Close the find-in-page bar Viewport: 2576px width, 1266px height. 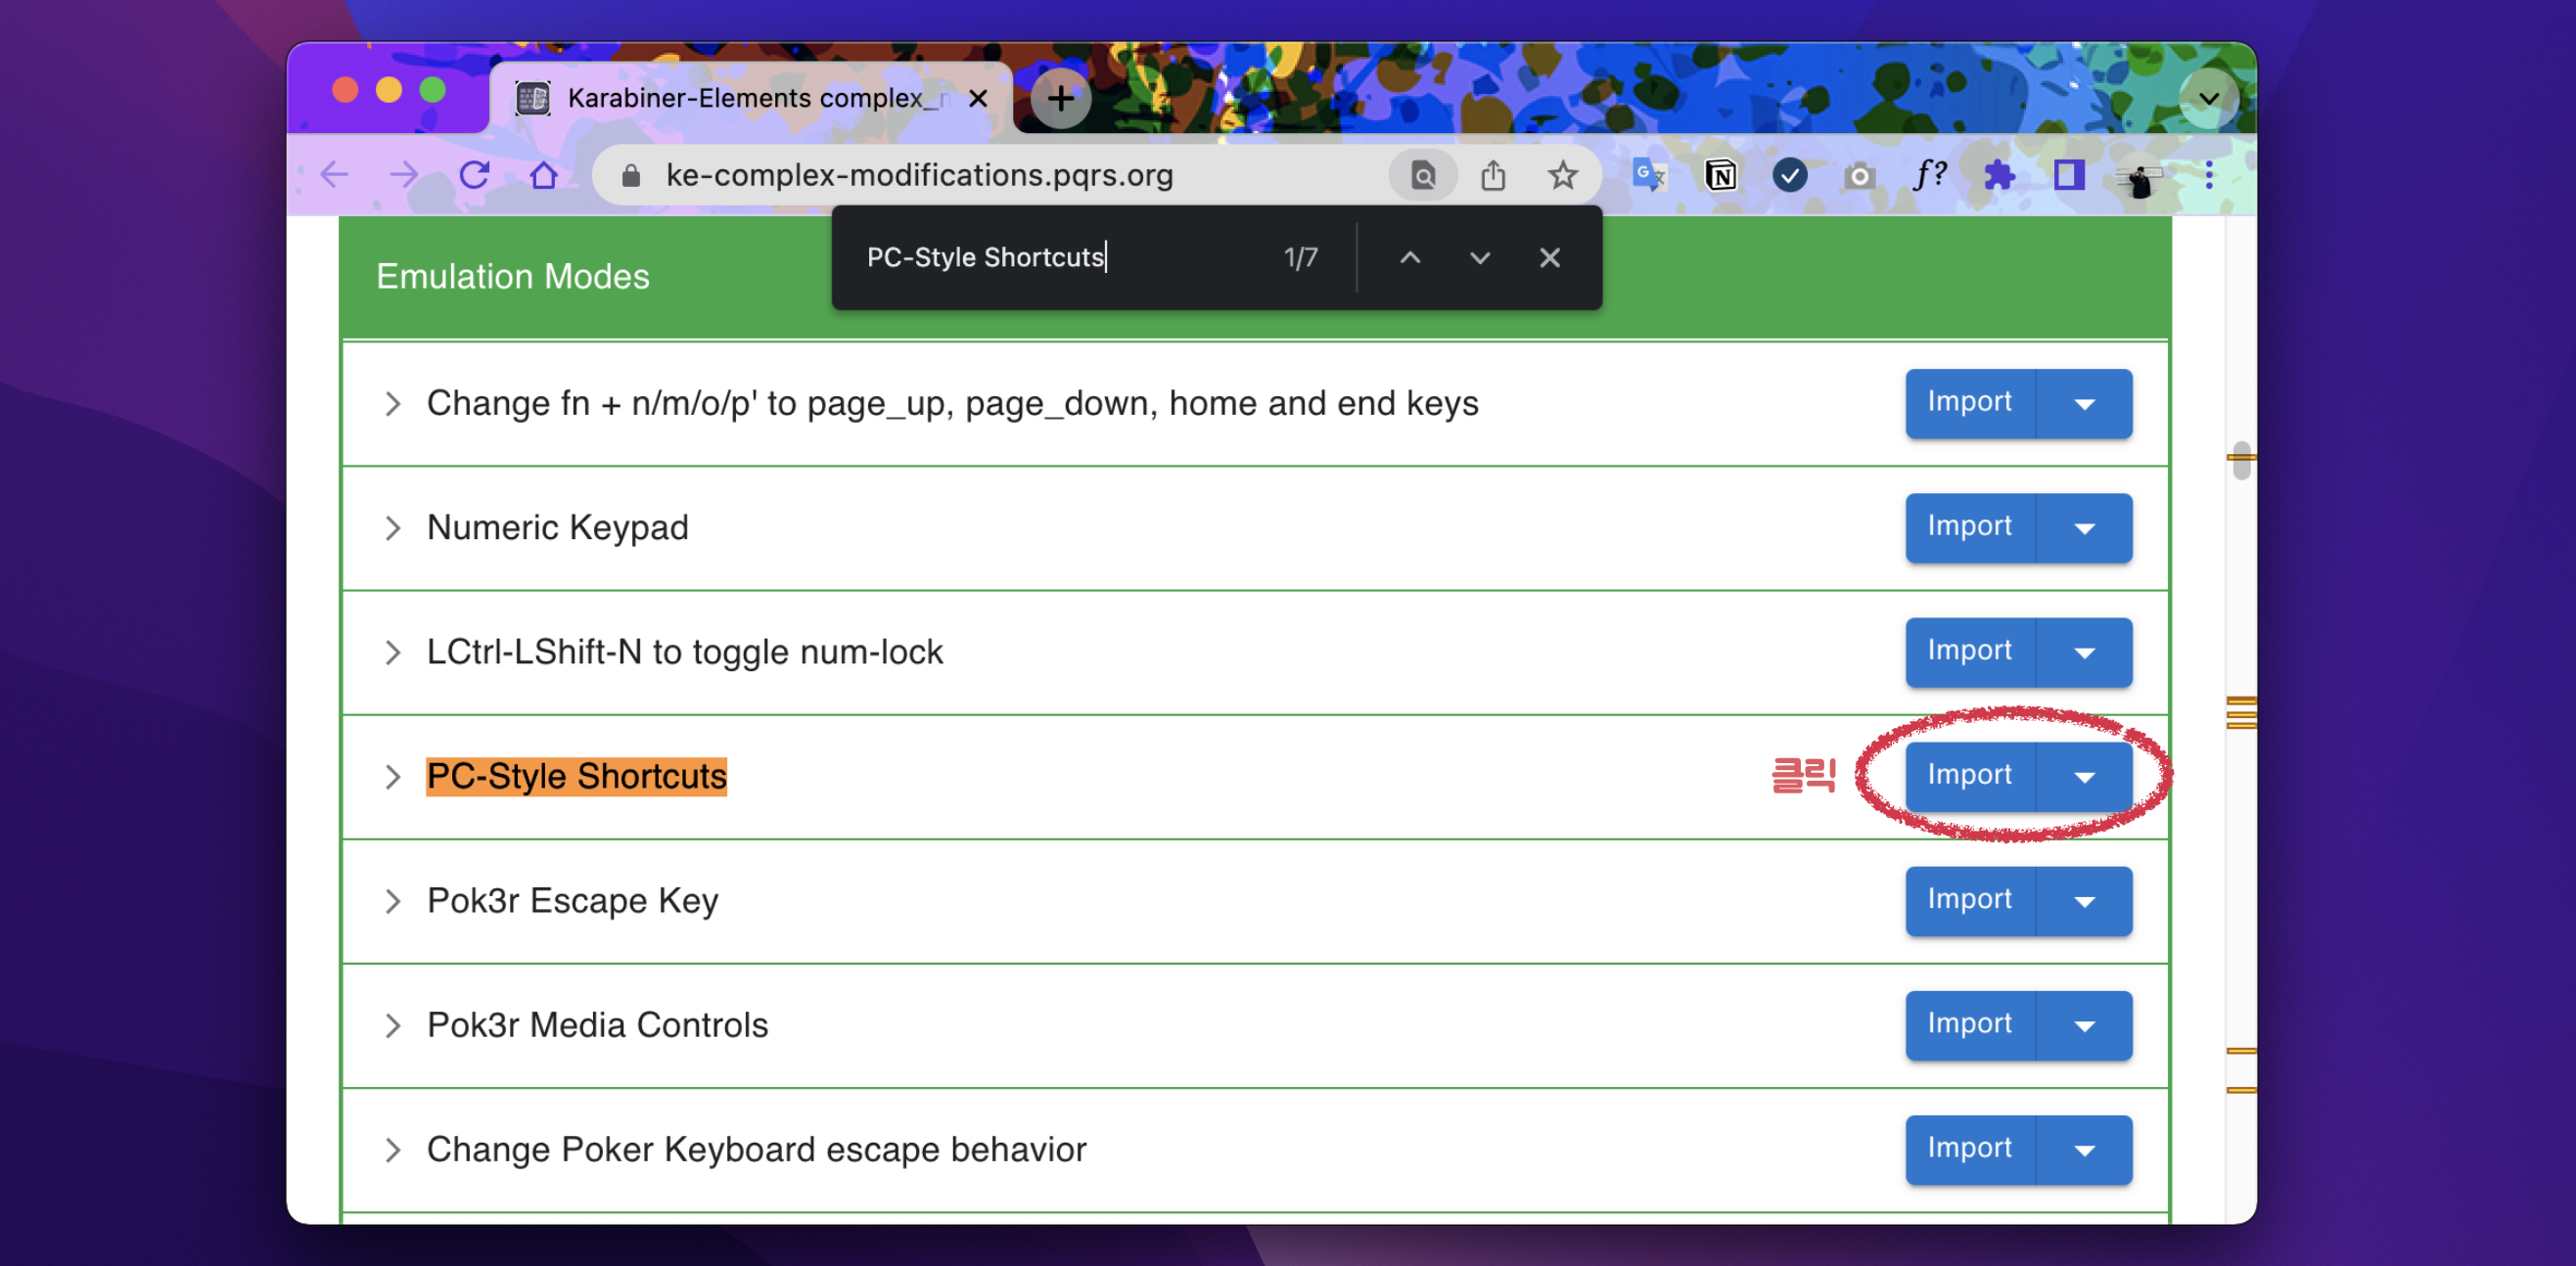tap(1549, 258)
